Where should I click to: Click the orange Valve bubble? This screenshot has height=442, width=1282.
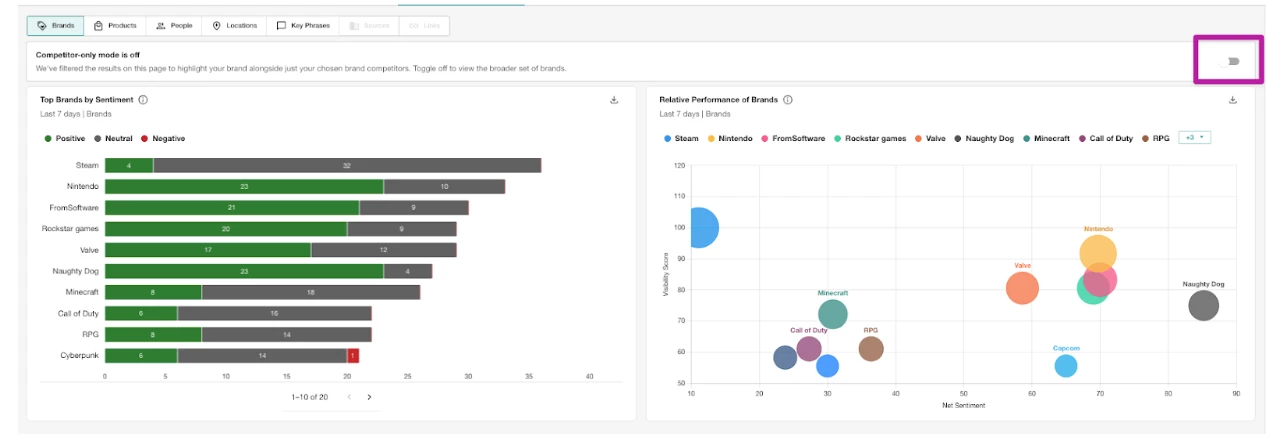(1022, 288)
